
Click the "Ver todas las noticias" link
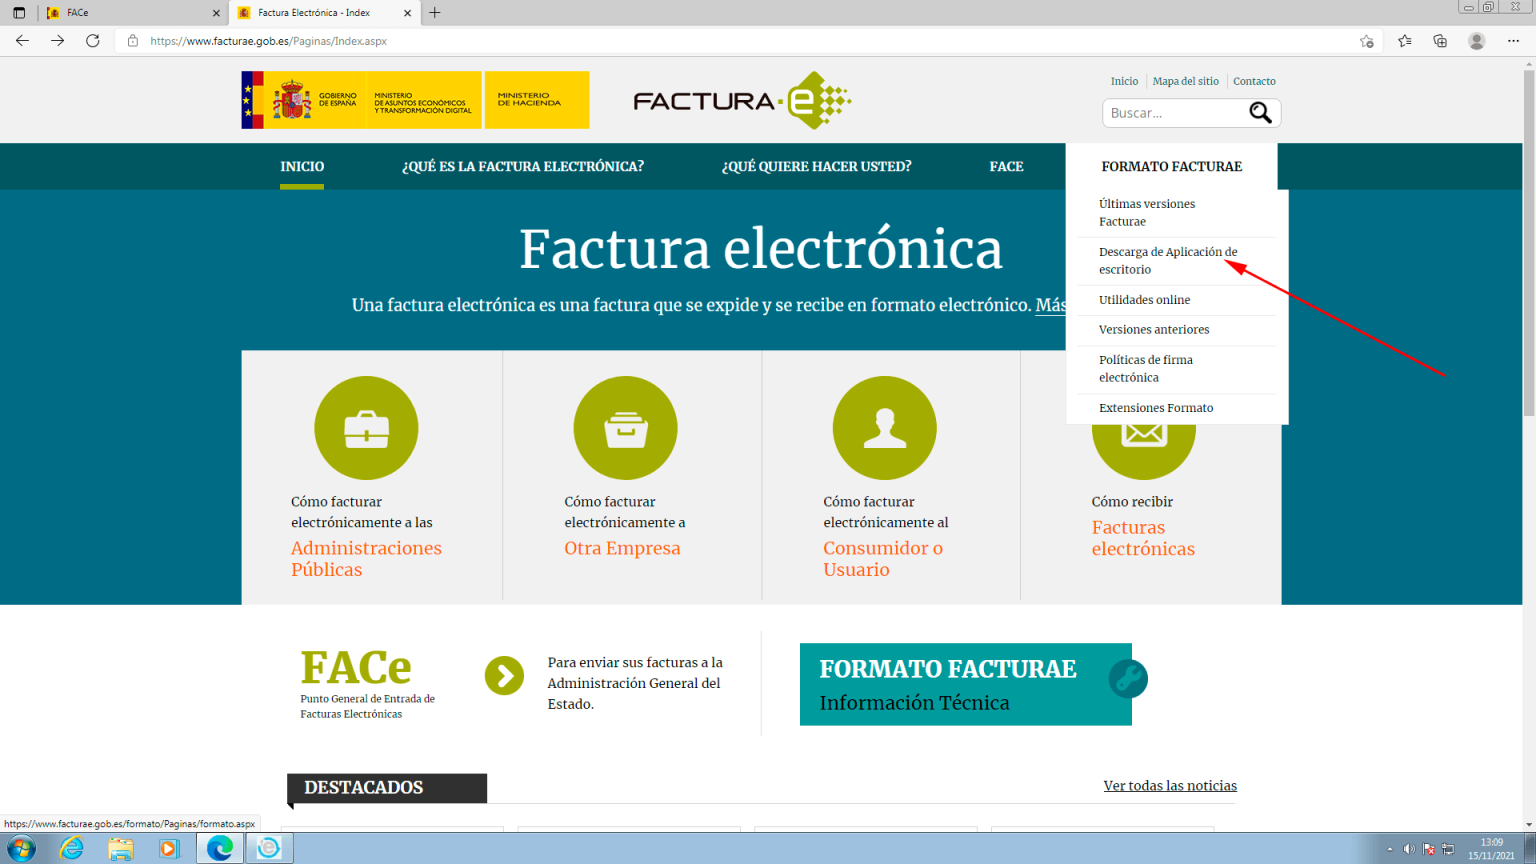click(1169, 786)
